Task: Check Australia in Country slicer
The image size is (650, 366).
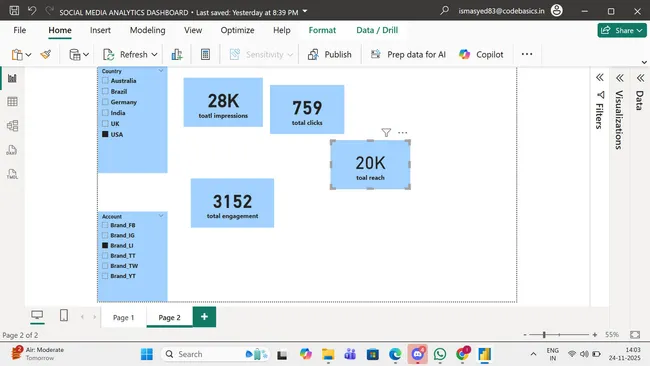Action: point(105,80)
